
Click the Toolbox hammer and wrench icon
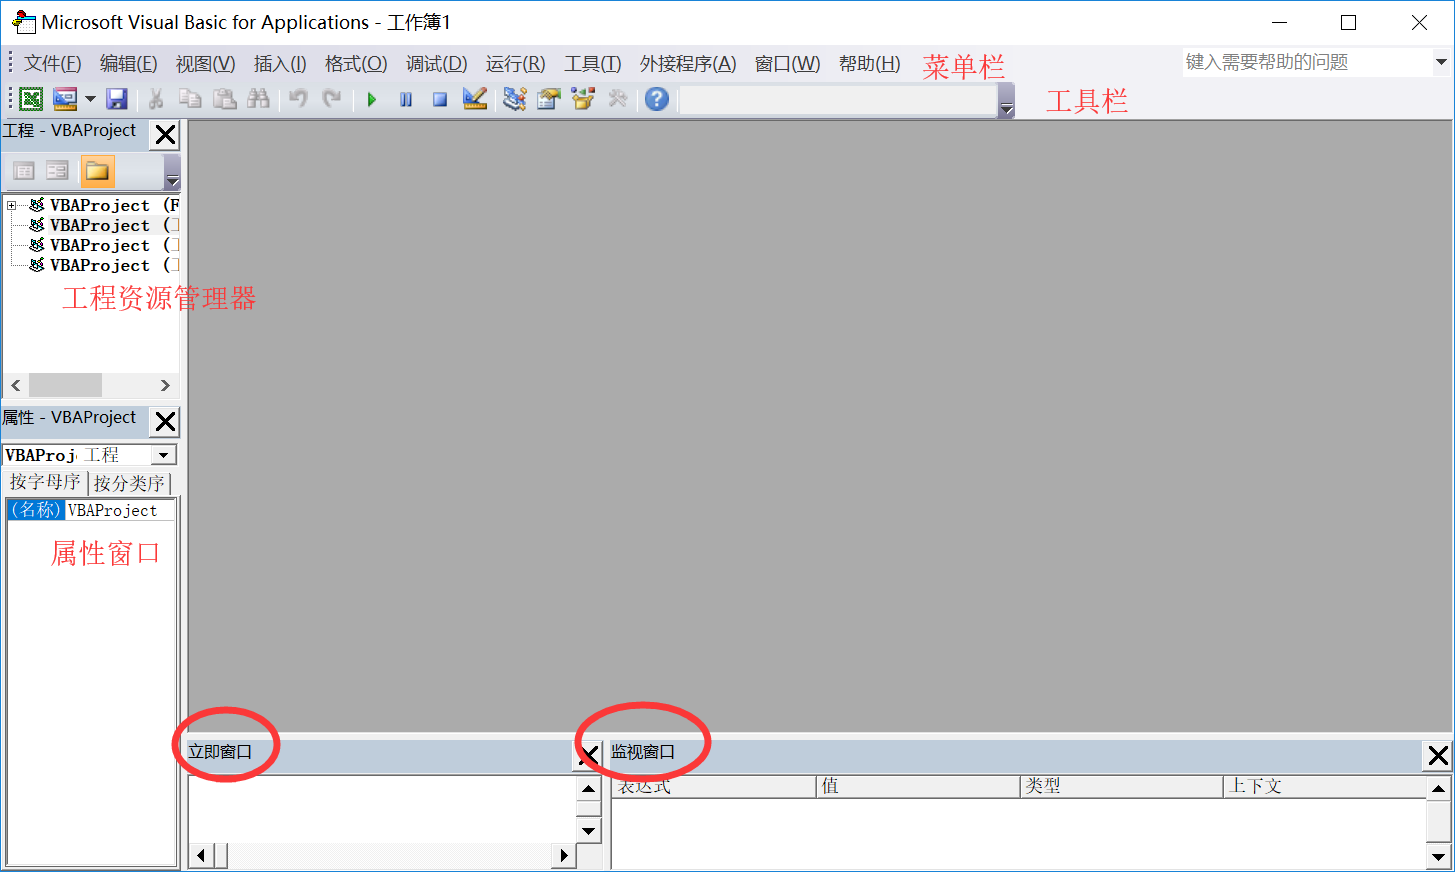(x=618, y=99)
